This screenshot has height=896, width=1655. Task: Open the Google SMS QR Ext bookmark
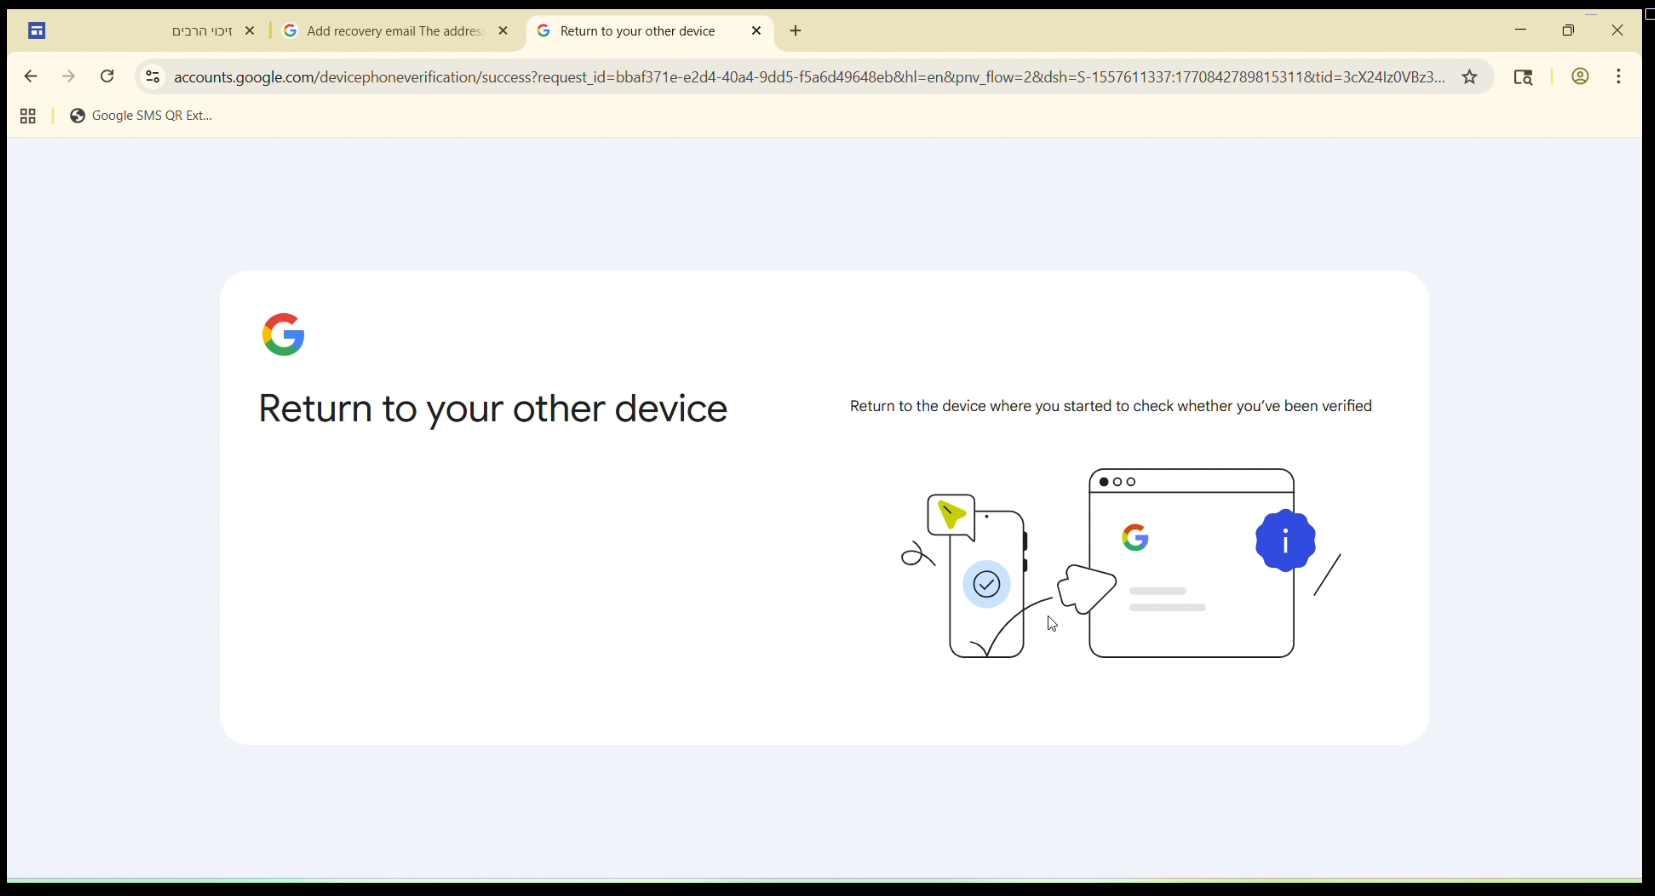coord(142,116)
